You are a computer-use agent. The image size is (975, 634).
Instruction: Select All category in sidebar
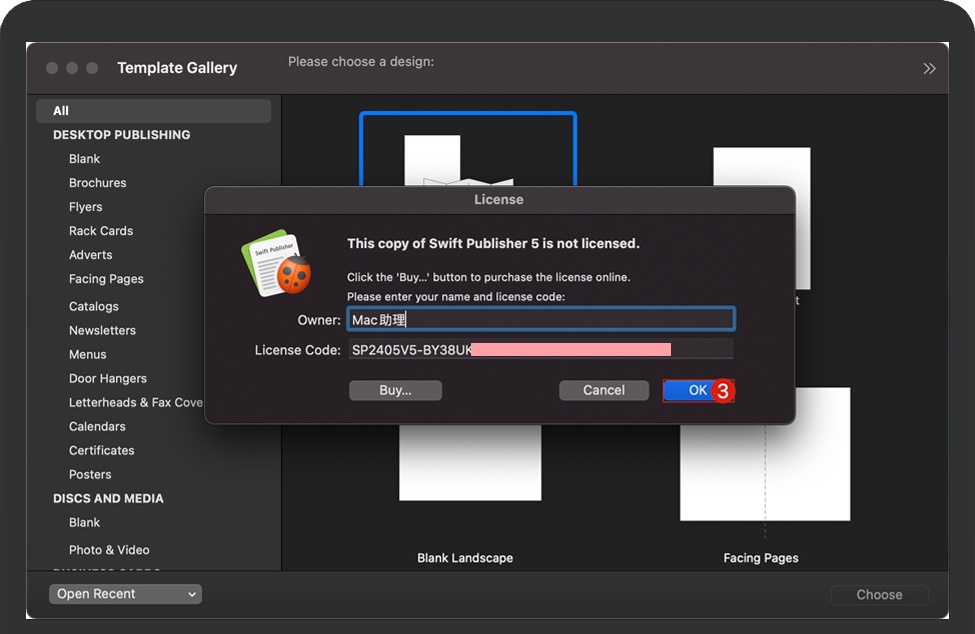pos(62,111)
